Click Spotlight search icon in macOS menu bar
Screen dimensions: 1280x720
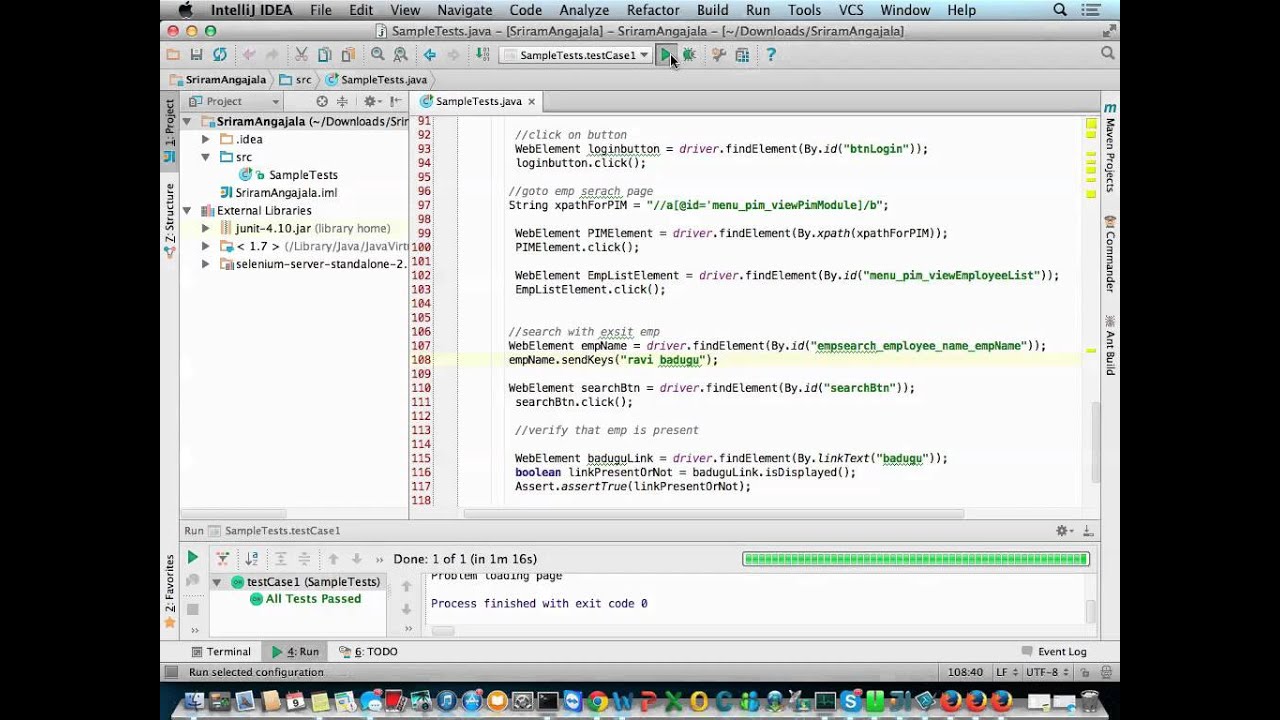click(1060, 10)
